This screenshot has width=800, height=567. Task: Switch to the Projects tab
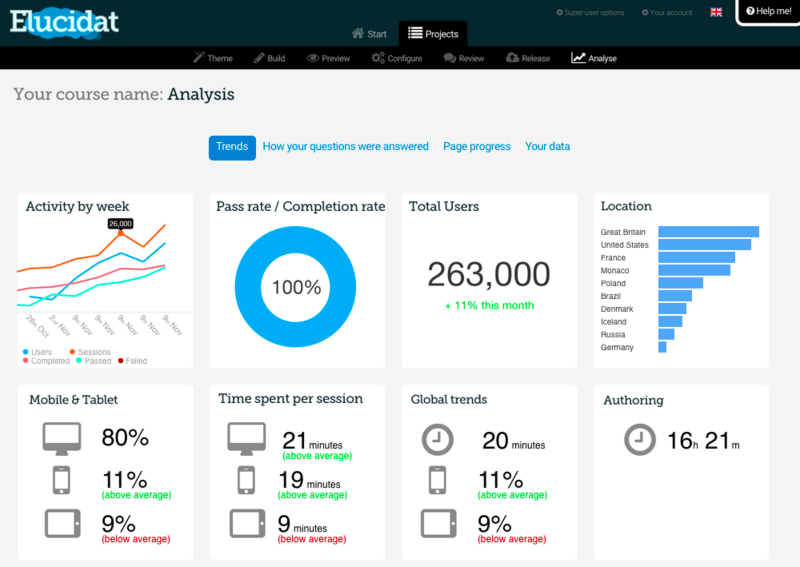click(433, 34)
